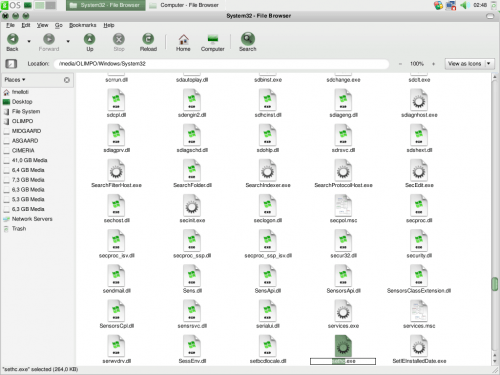Open the Go menu
500x375 pixels.
[59, 25]
